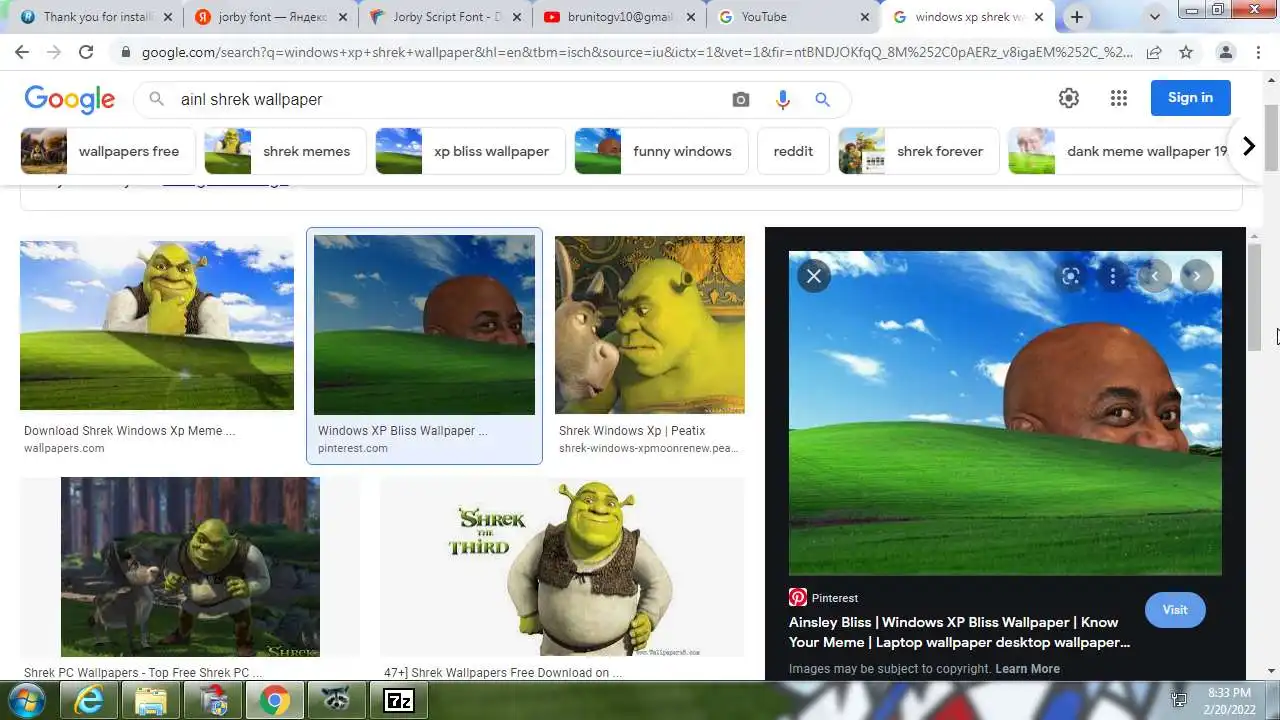
Task: Go back to the previous page
Action: [23, 52]
